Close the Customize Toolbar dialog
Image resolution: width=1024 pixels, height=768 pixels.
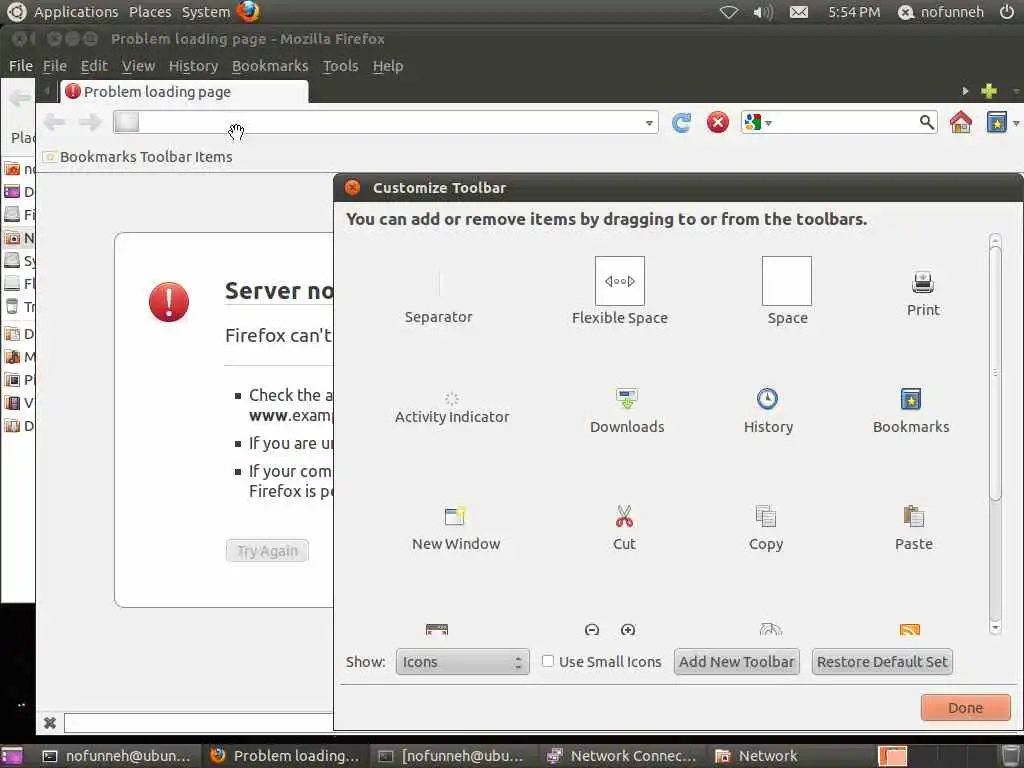(353, 187)
